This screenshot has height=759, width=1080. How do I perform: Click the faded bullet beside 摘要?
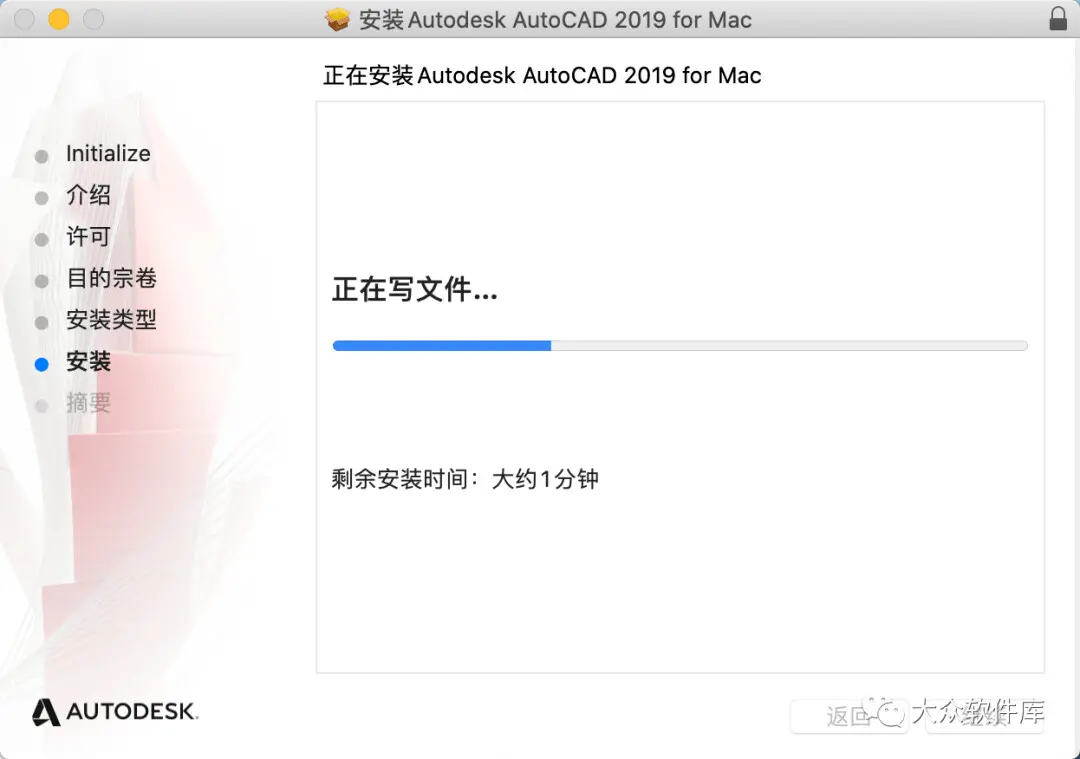[41, 406]
